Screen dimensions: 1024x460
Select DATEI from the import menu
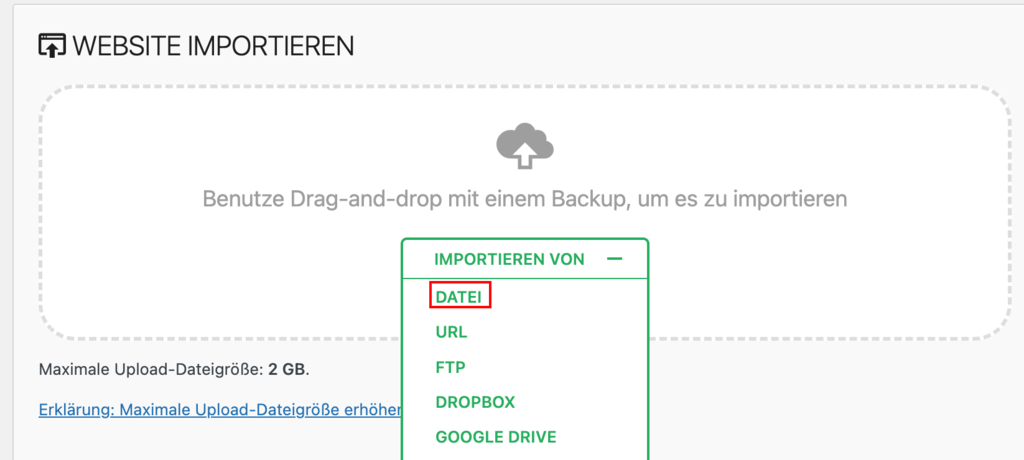(x=461, y=296)
